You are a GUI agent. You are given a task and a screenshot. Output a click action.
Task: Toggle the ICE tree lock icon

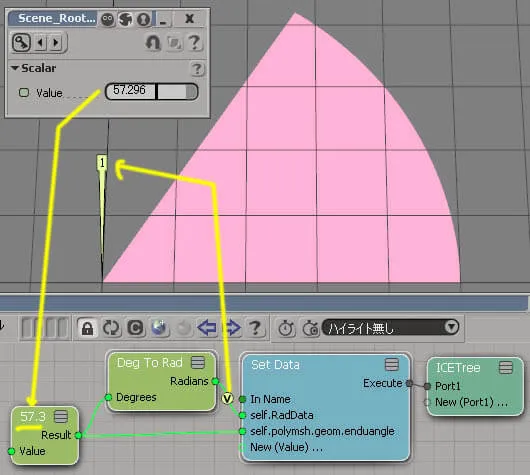pyautogui.click(x=88, y=328)
